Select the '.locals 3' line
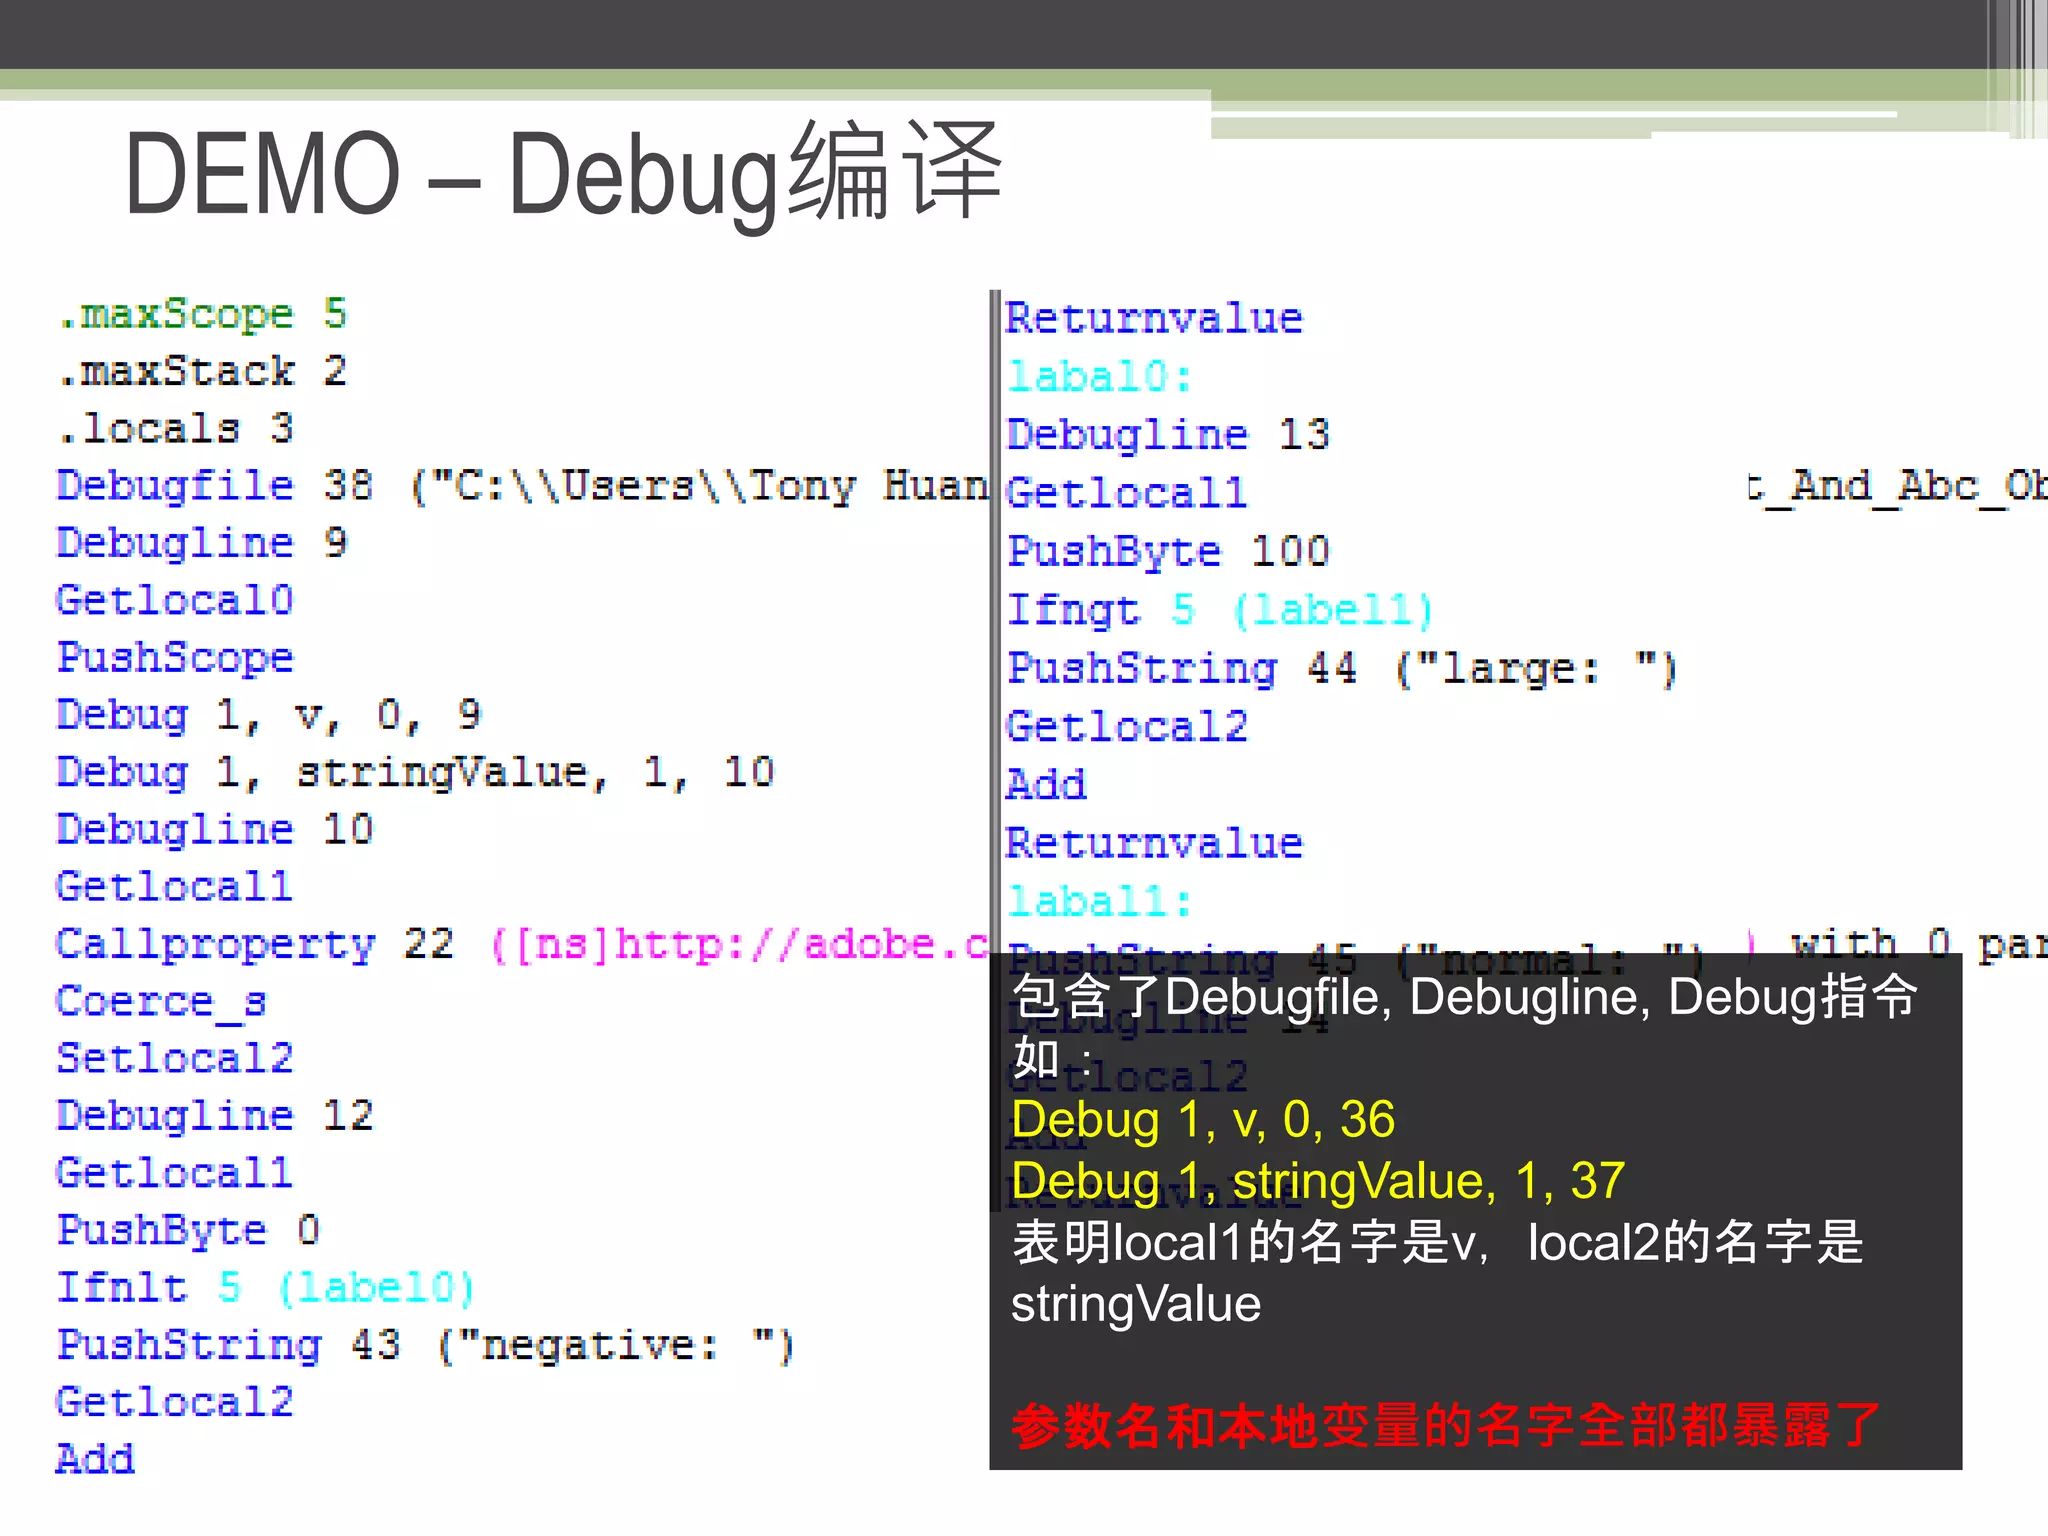This screenshot has width=2048, height=1536. pos(175,429)
